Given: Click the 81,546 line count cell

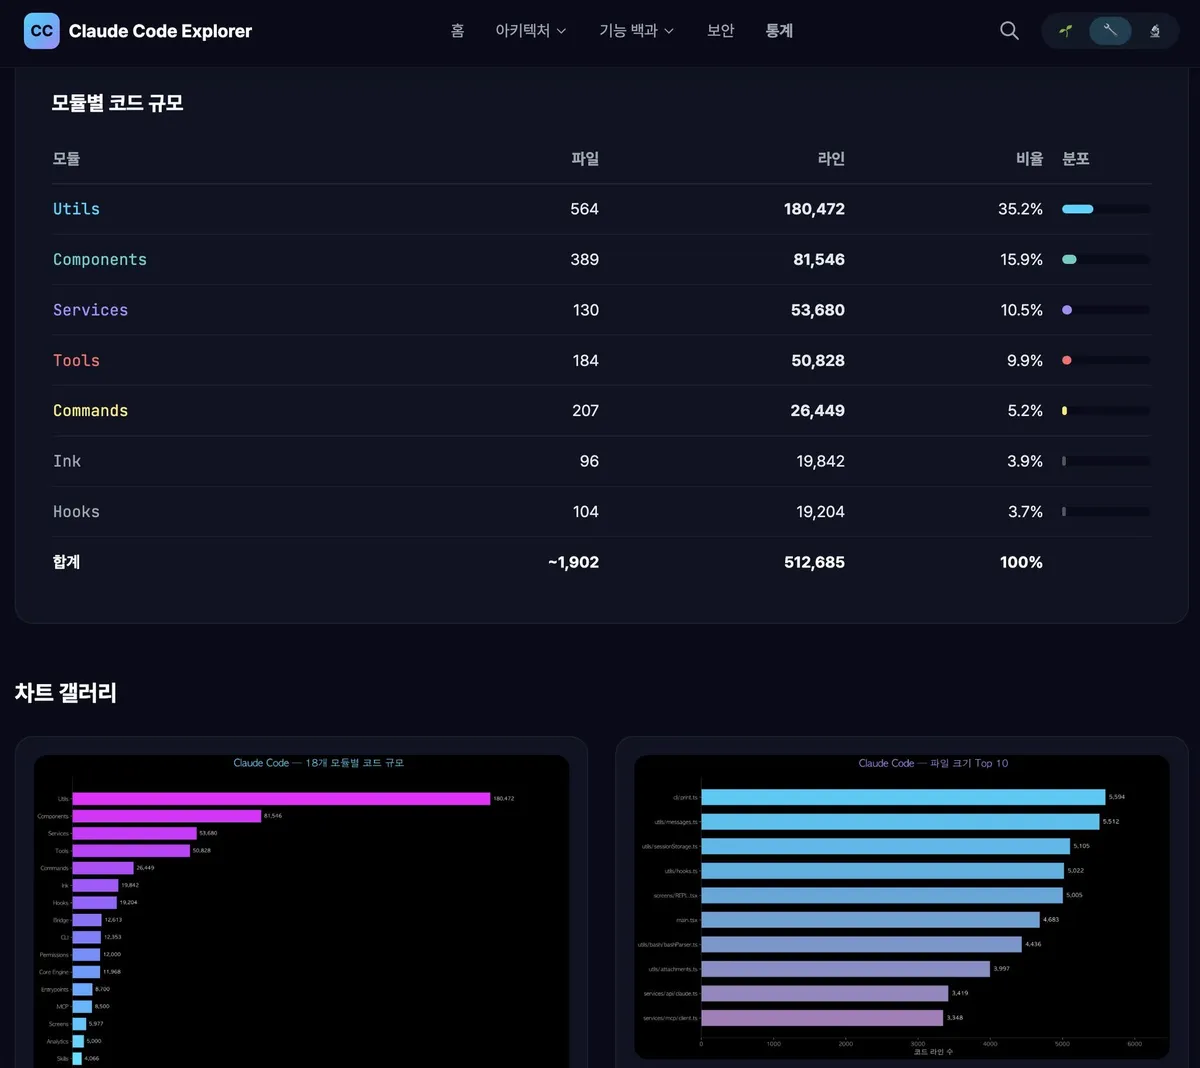Looking at the screenshot, I should tap(819, 260).
